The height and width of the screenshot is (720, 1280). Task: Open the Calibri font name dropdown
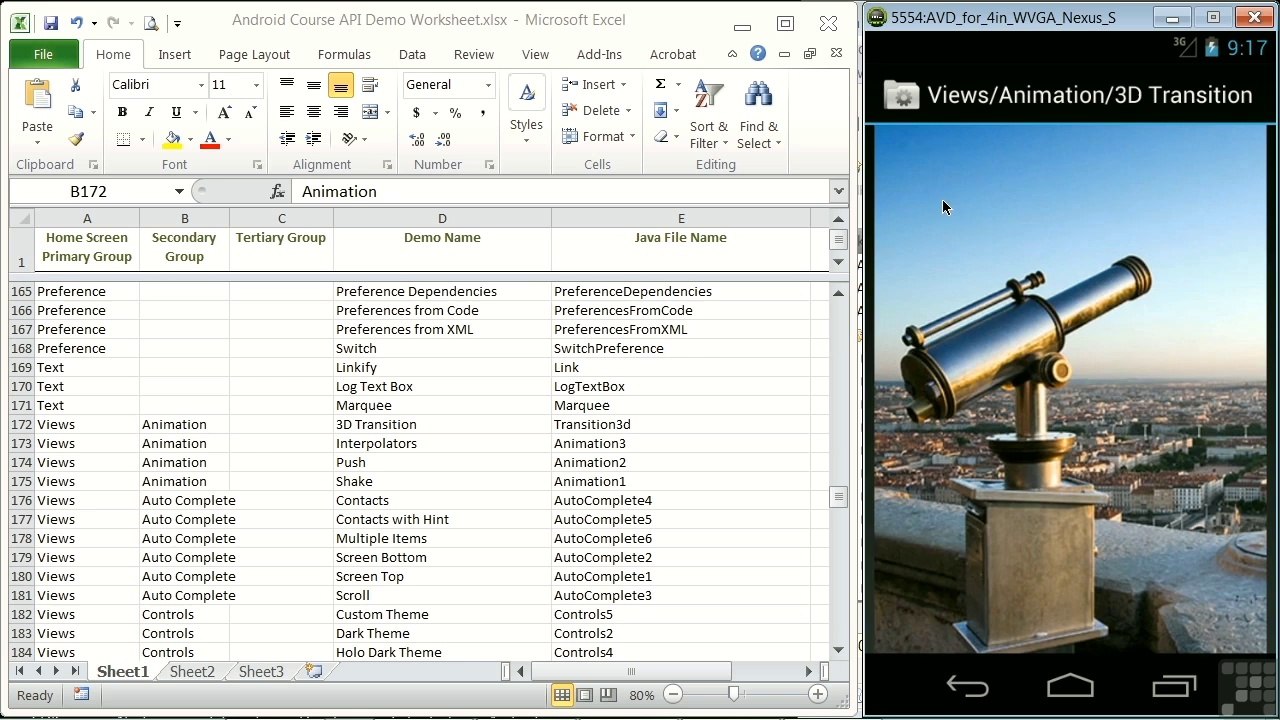pos(200,85)
